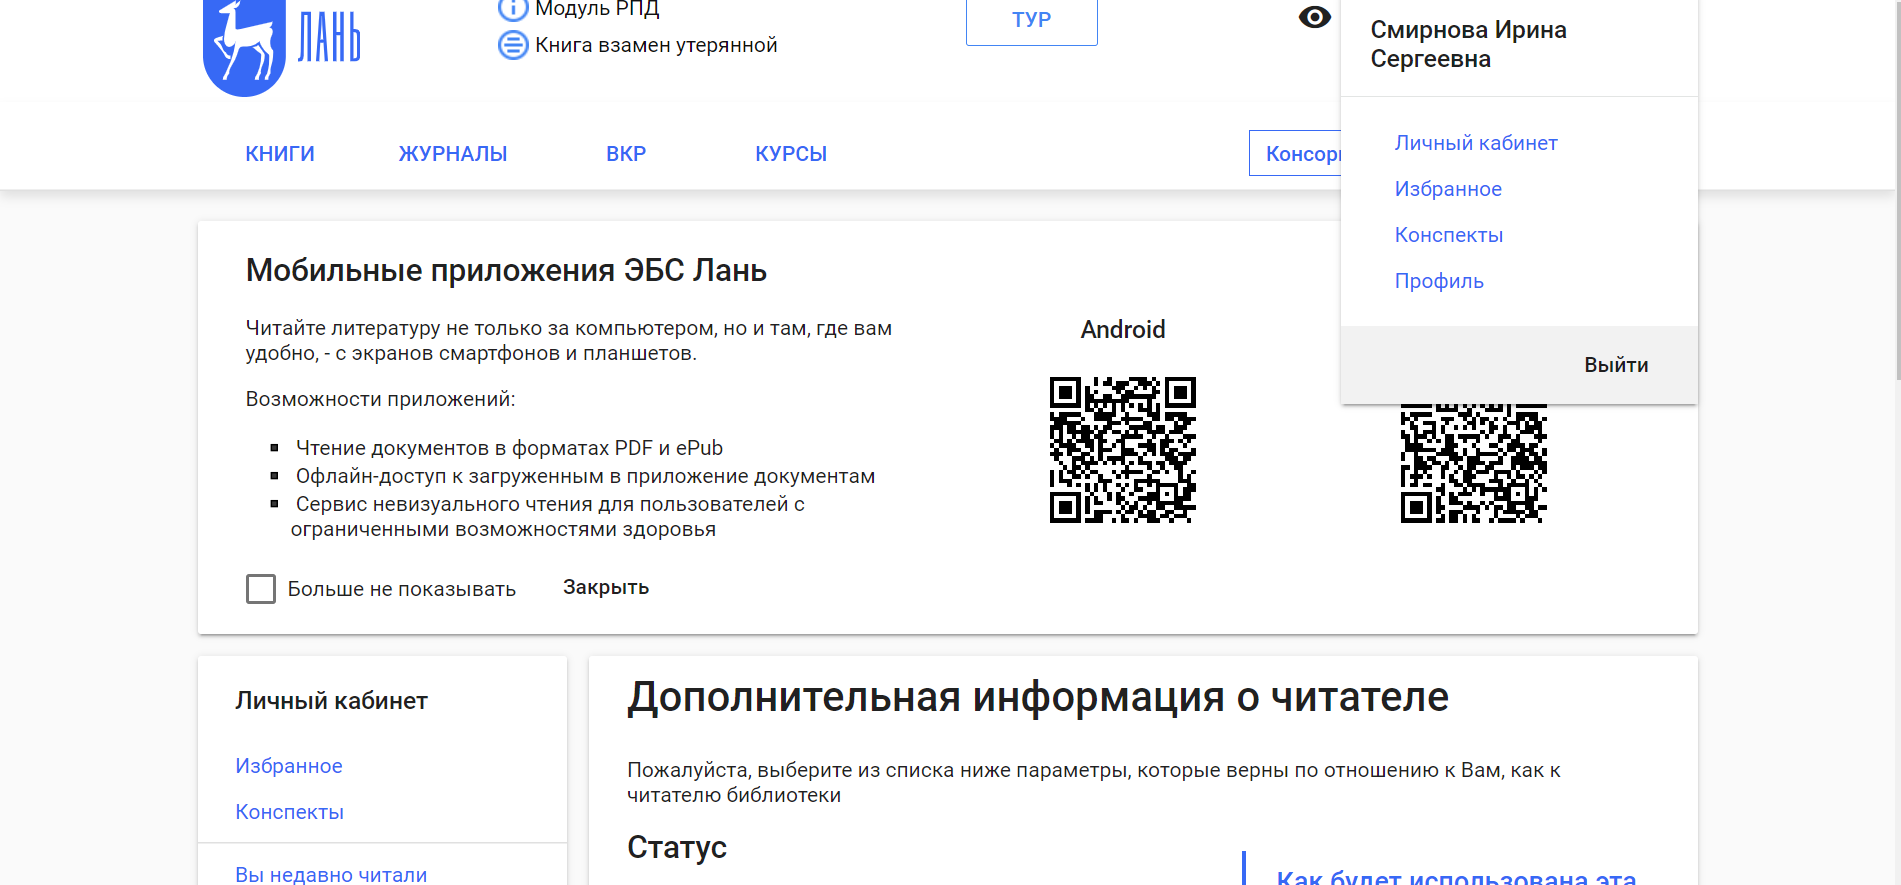Toggle the eye accessibility icon
Viewport: 1901px width, 885px height.
tap(1314, 17)
